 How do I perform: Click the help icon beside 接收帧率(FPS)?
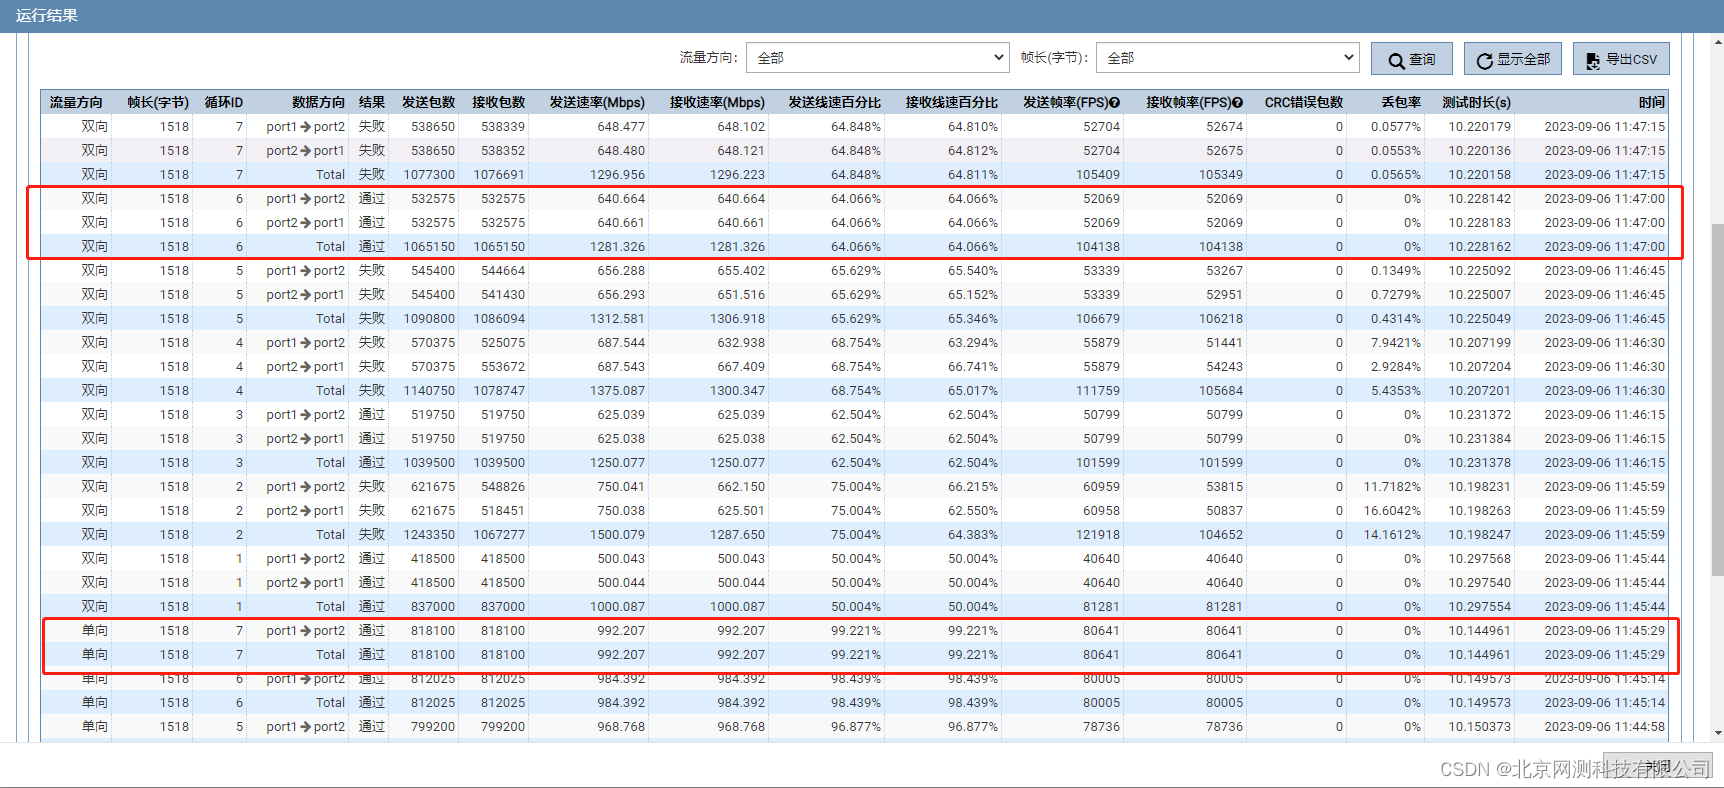1237,103
